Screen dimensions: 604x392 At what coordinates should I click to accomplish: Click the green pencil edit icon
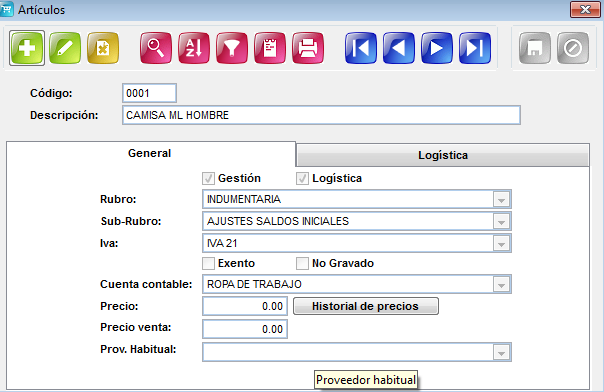click(x=65, y=48)
